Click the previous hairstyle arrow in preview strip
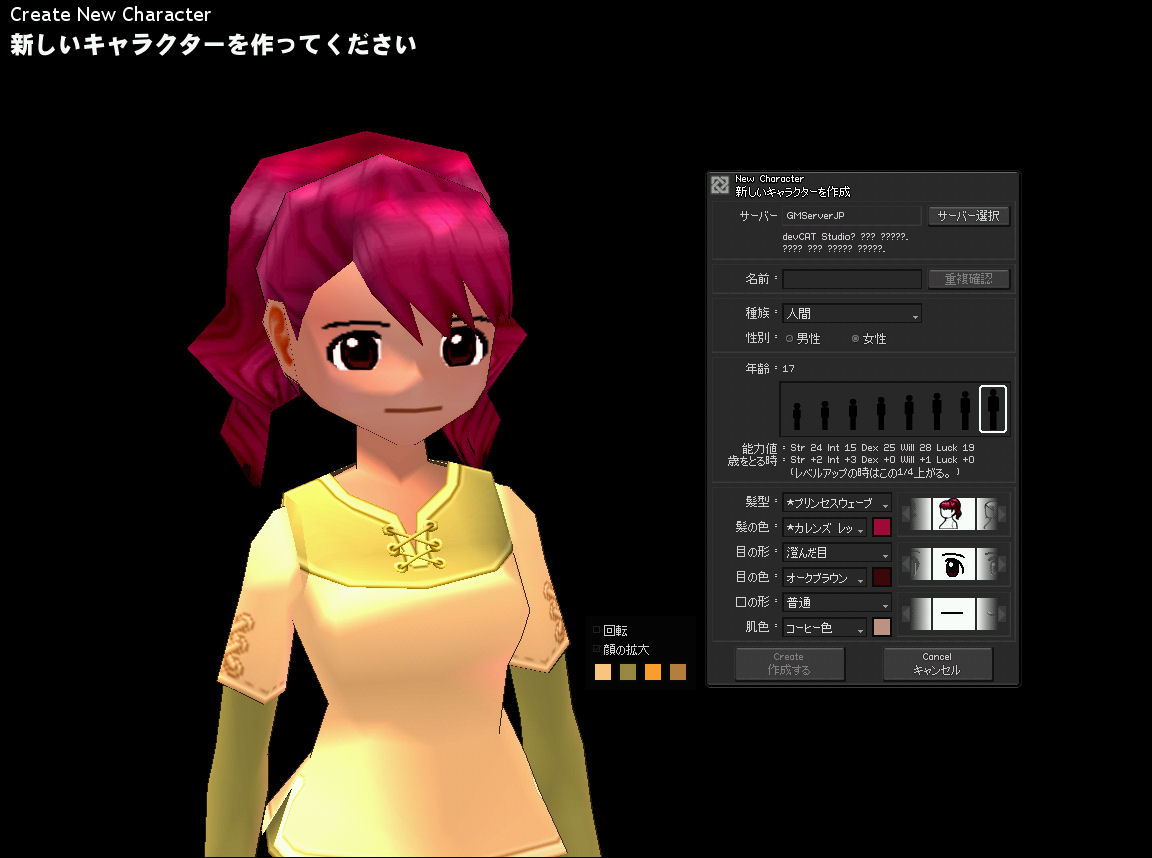This screenshot has width=1152, height=858. click(906, 515)
